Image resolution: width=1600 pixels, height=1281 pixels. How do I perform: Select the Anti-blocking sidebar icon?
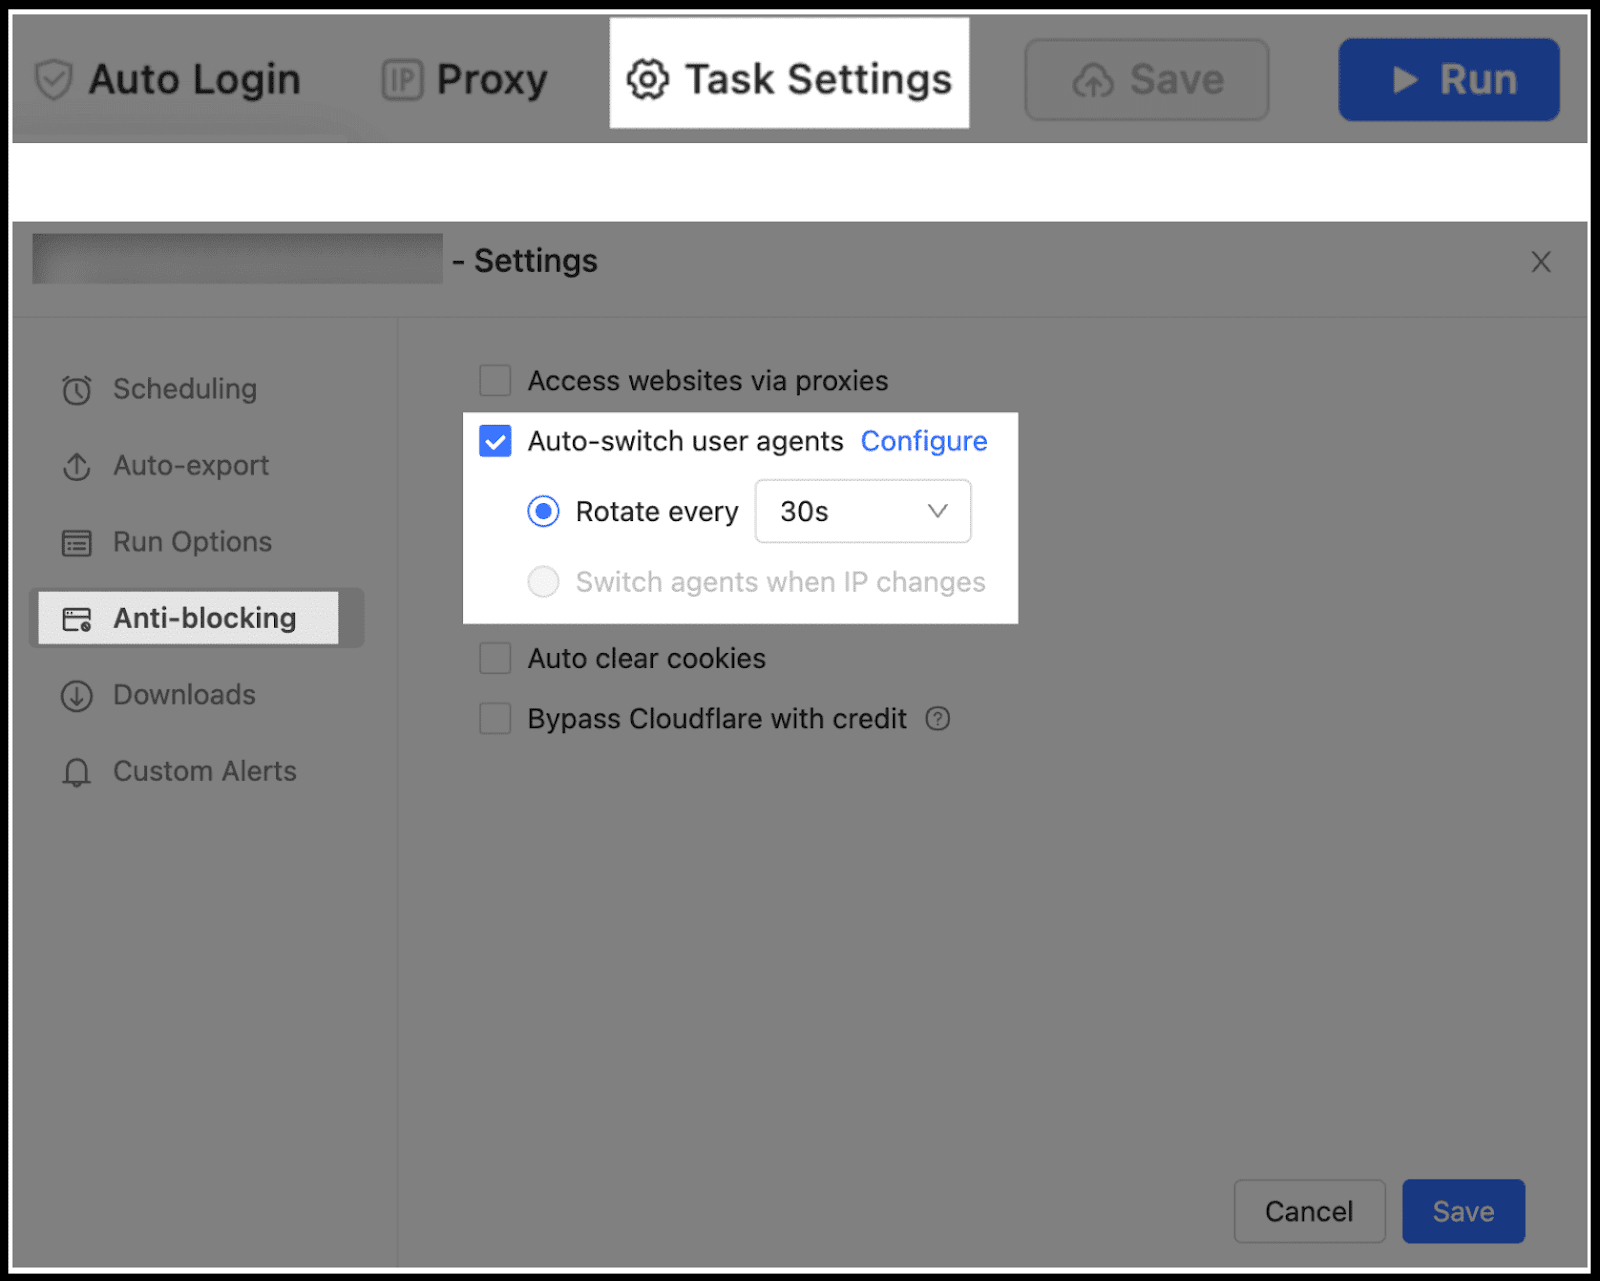point(76,618)
